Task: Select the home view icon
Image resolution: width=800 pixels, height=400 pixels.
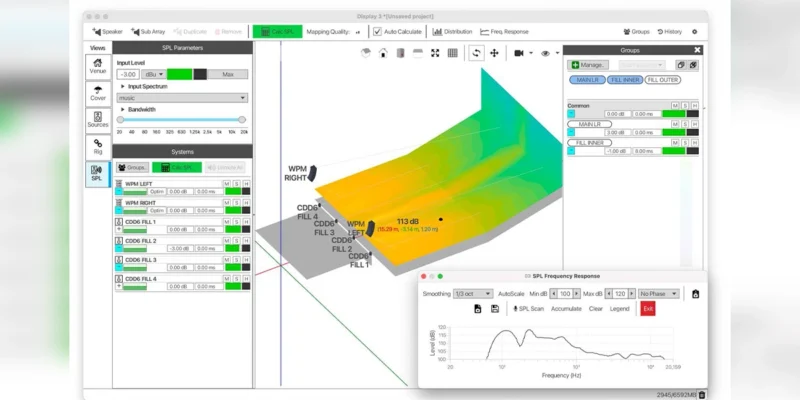Action: [x=383, y=53]
